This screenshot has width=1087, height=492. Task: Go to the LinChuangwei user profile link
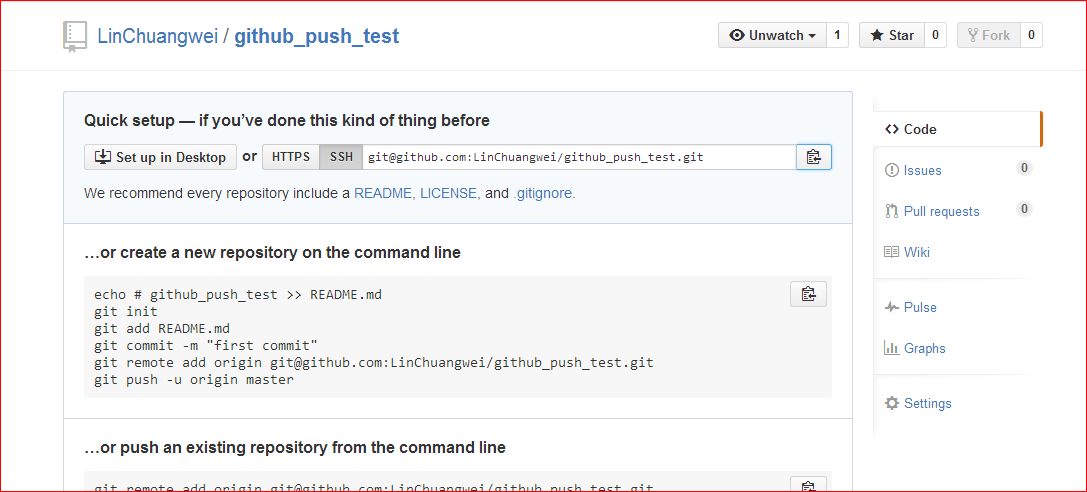pyautogui.click(x=157, y=36)
